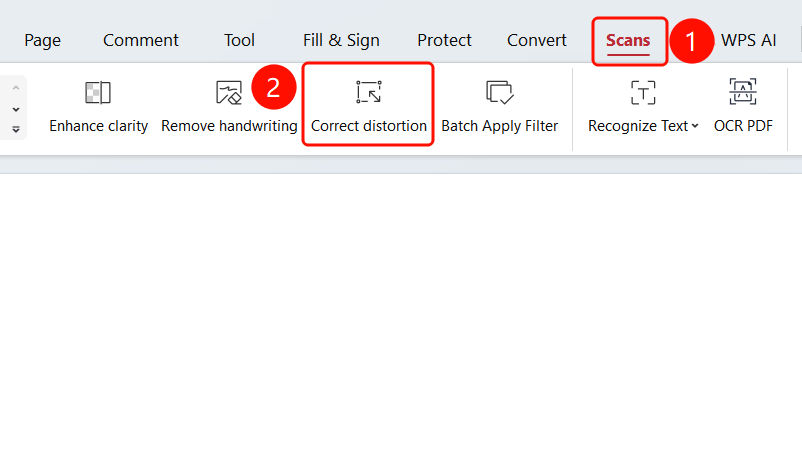
Task: Select the Fill & Sign tab
Action: coord(341,40)
